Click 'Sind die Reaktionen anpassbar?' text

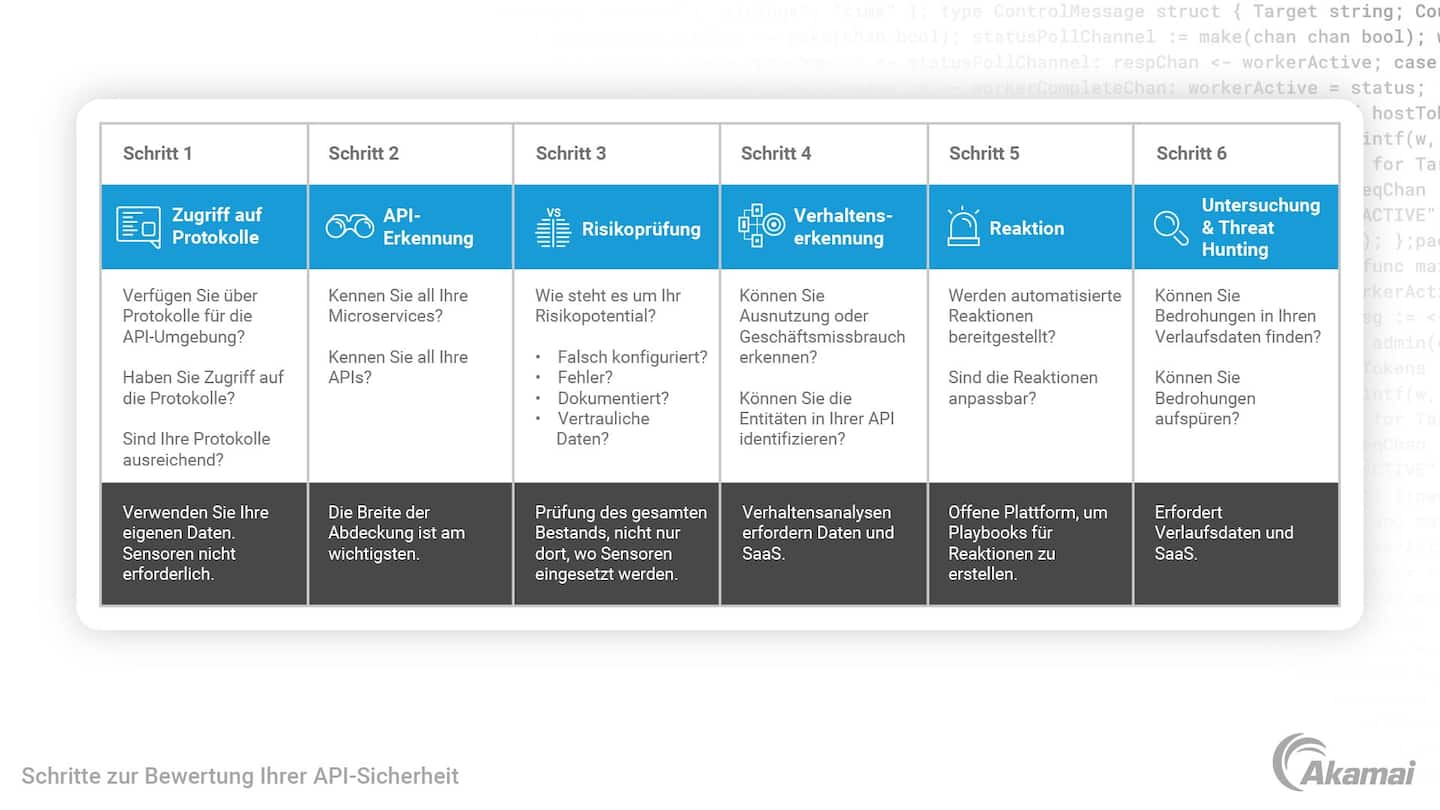[1022, 387]
